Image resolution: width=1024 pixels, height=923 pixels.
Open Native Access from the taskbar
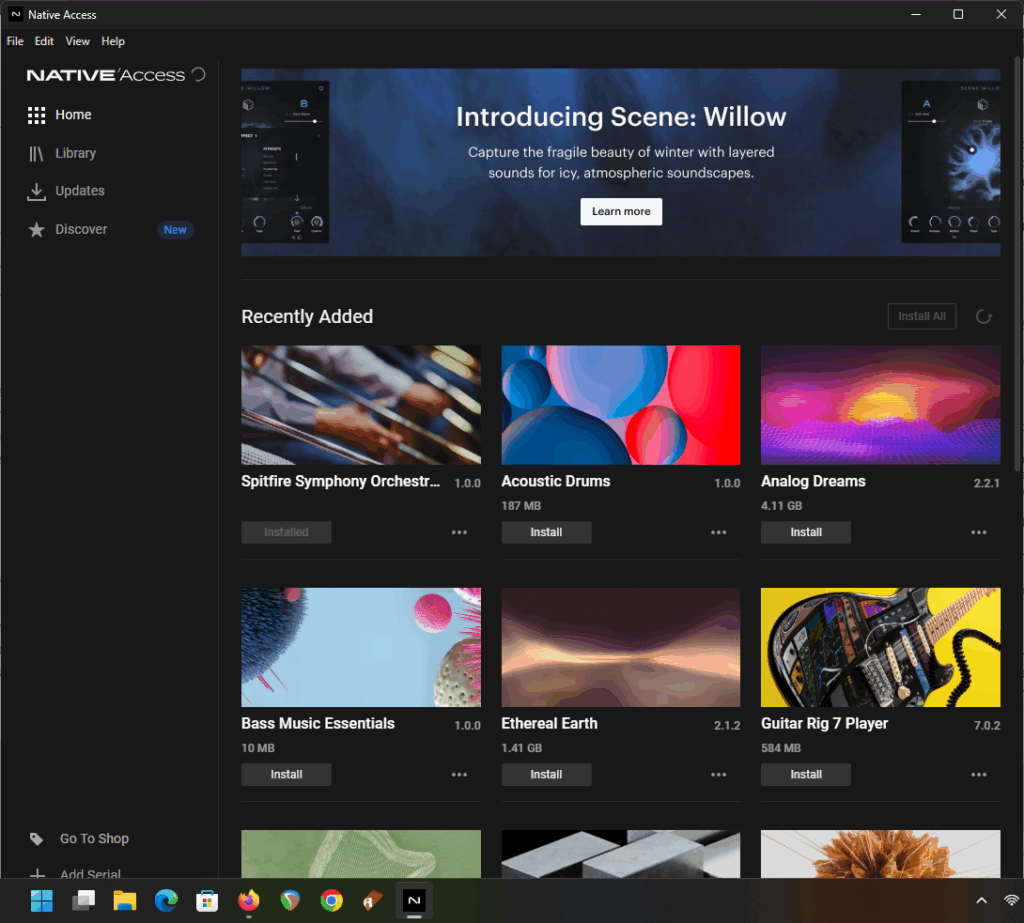[x=413, y=901]
